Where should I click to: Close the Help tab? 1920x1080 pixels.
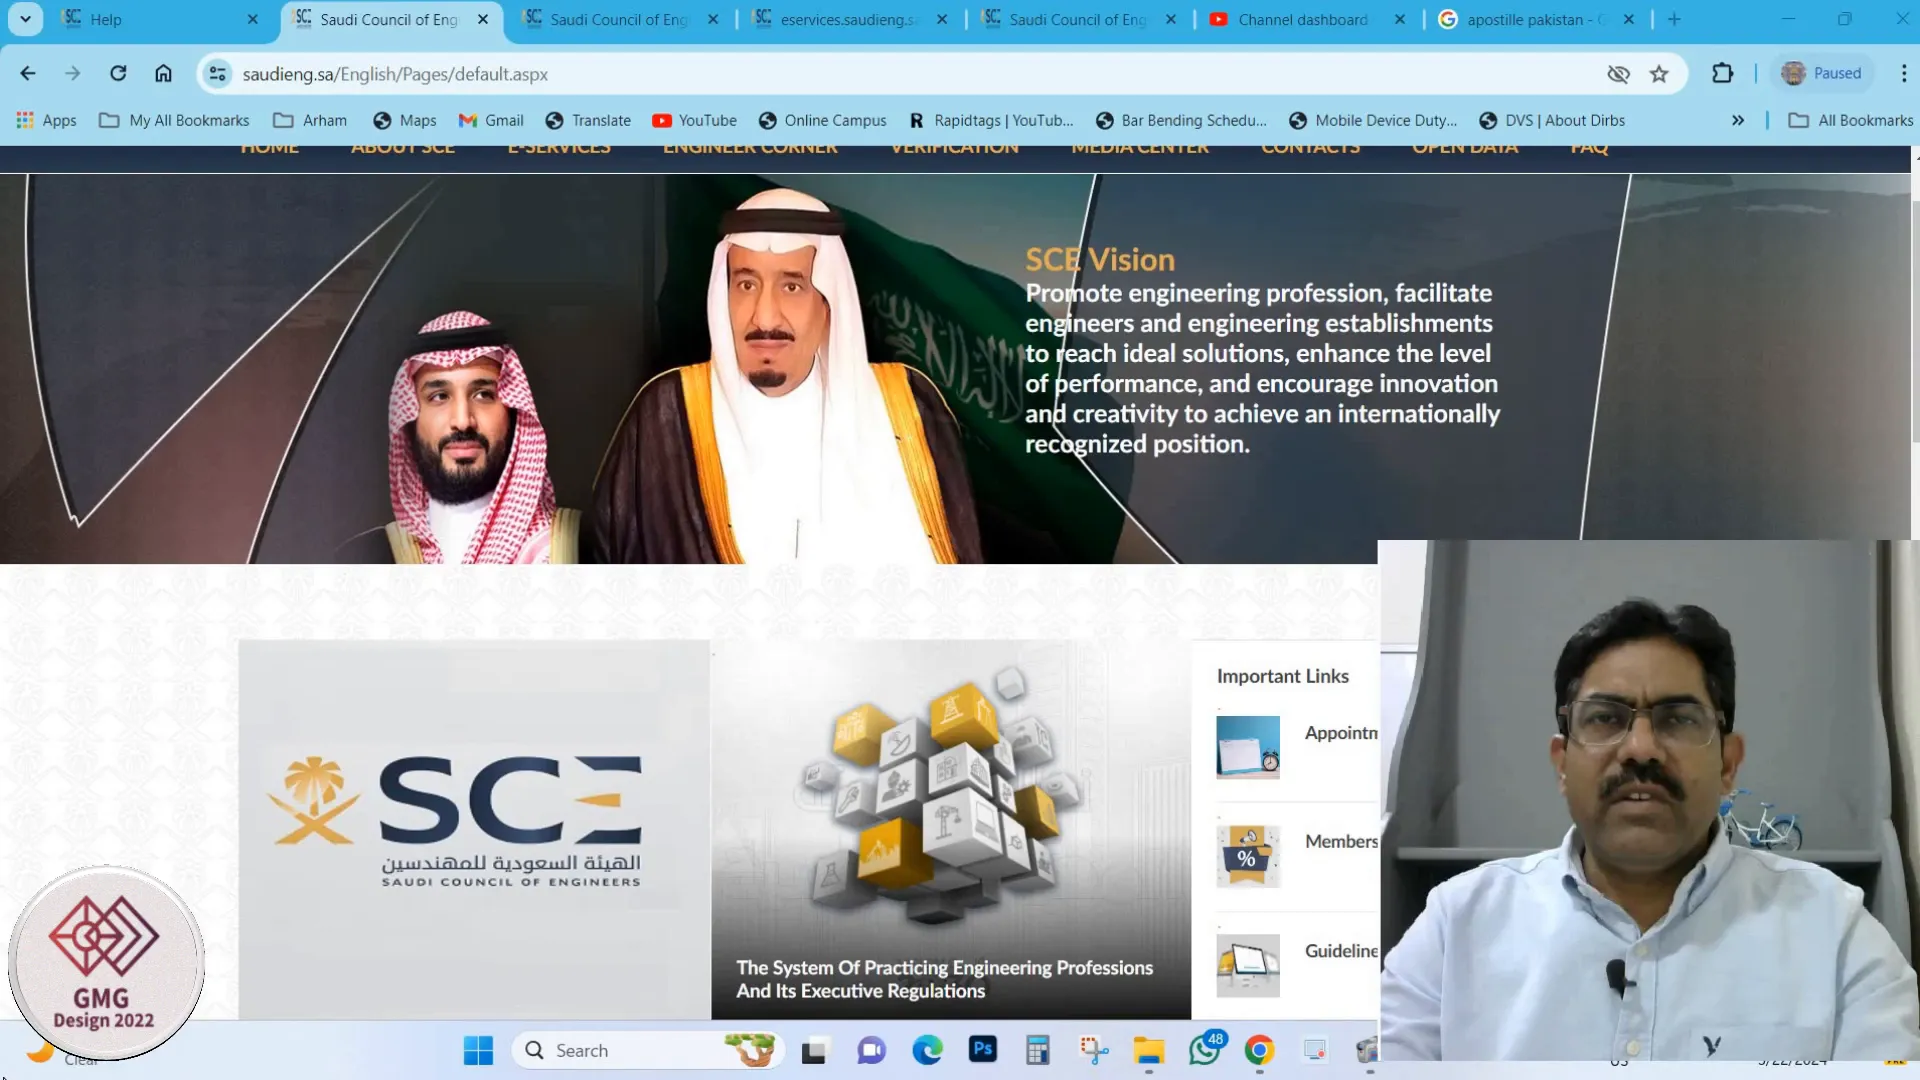click(x=252, y=19)
